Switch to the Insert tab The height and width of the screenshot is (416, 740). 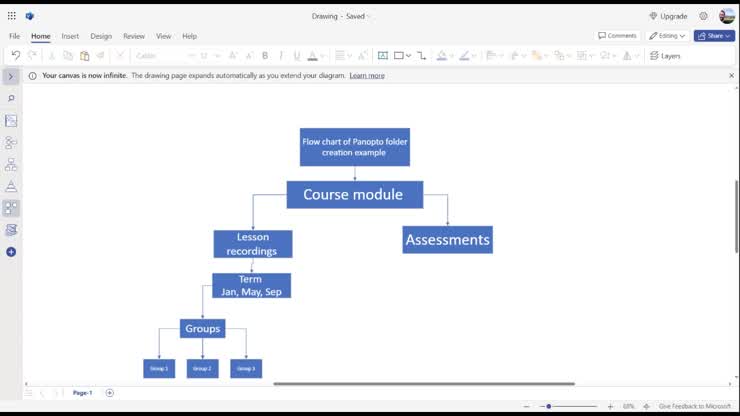(x=70, y=36)
